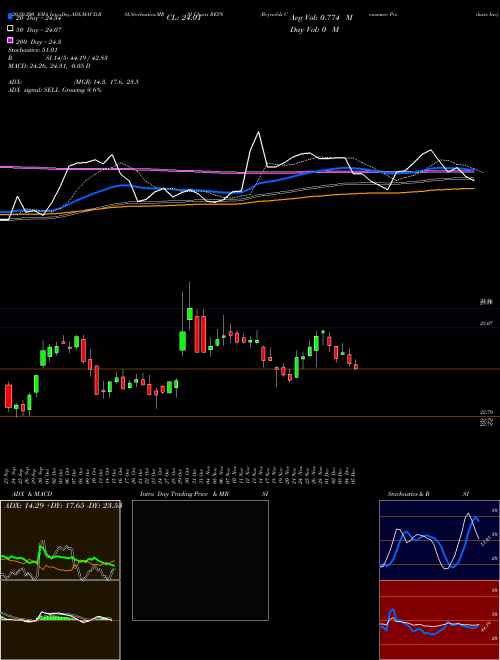Click the white 50 Day legend swatch
This screenshot has height=660, width=500.
coord(10,29)
